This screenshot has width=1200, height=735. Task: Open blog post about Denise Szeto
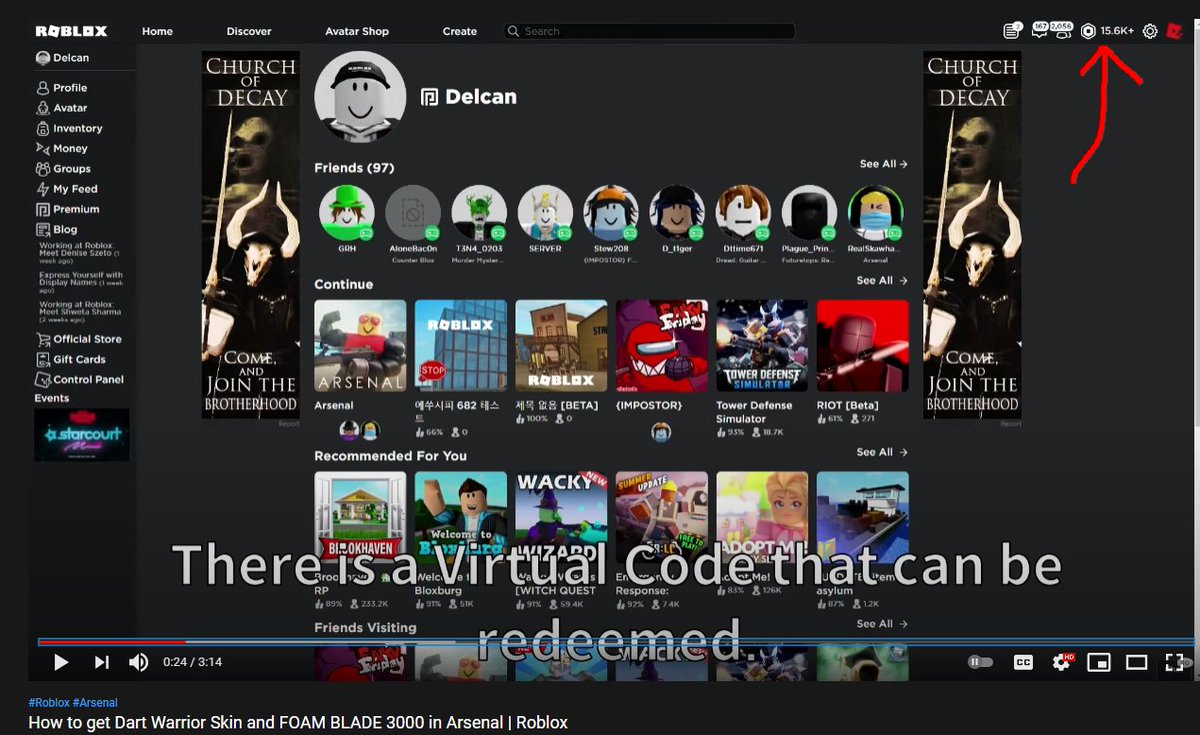coord(80,252)
